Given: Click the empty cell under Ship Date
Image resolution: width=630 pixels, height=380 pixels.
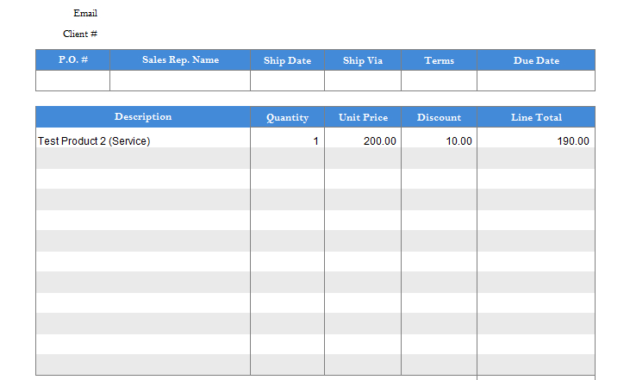Looking at the screenshot, I should click(x=287, y=81).
